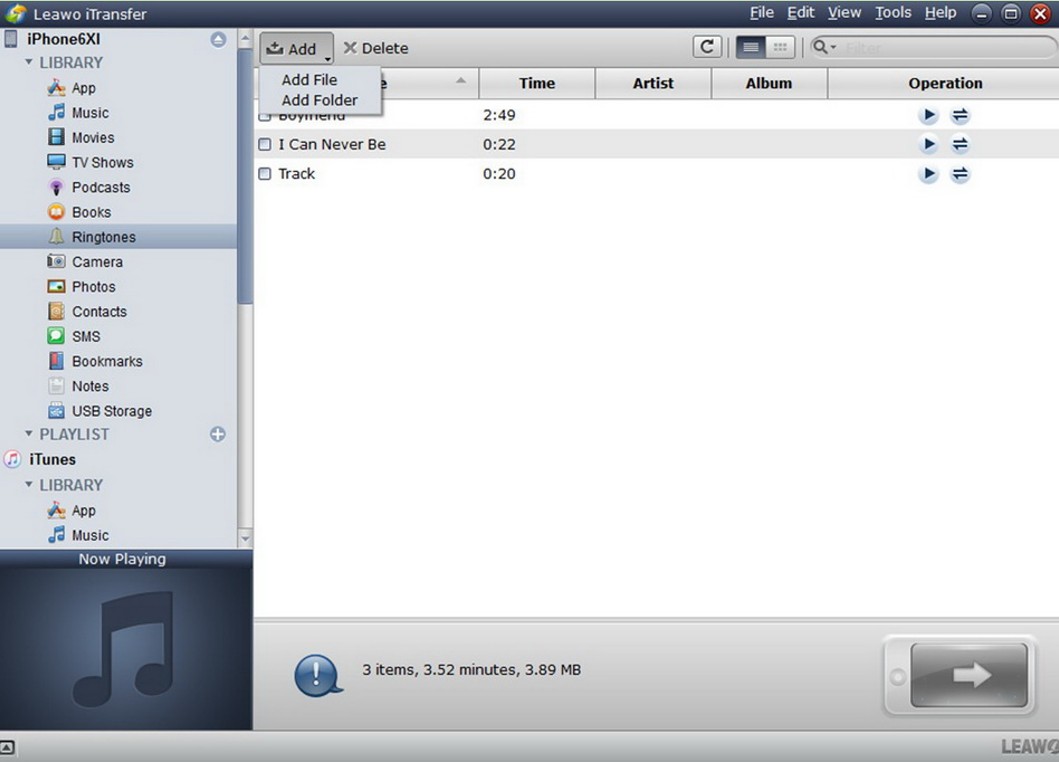Screen dimensions: 1059x762
Task: Open the Tools menu
Action: (x=892, y=13)
